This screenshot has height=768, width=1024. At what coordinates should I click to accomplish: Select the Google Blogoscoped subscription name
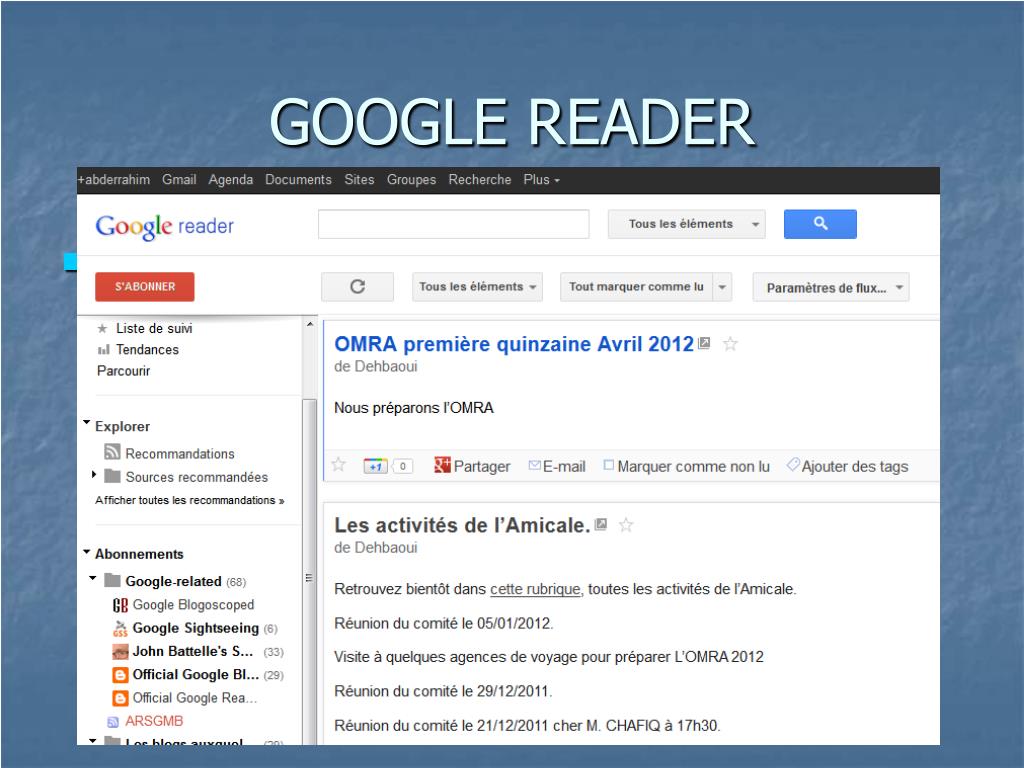(x=193, y=605)
